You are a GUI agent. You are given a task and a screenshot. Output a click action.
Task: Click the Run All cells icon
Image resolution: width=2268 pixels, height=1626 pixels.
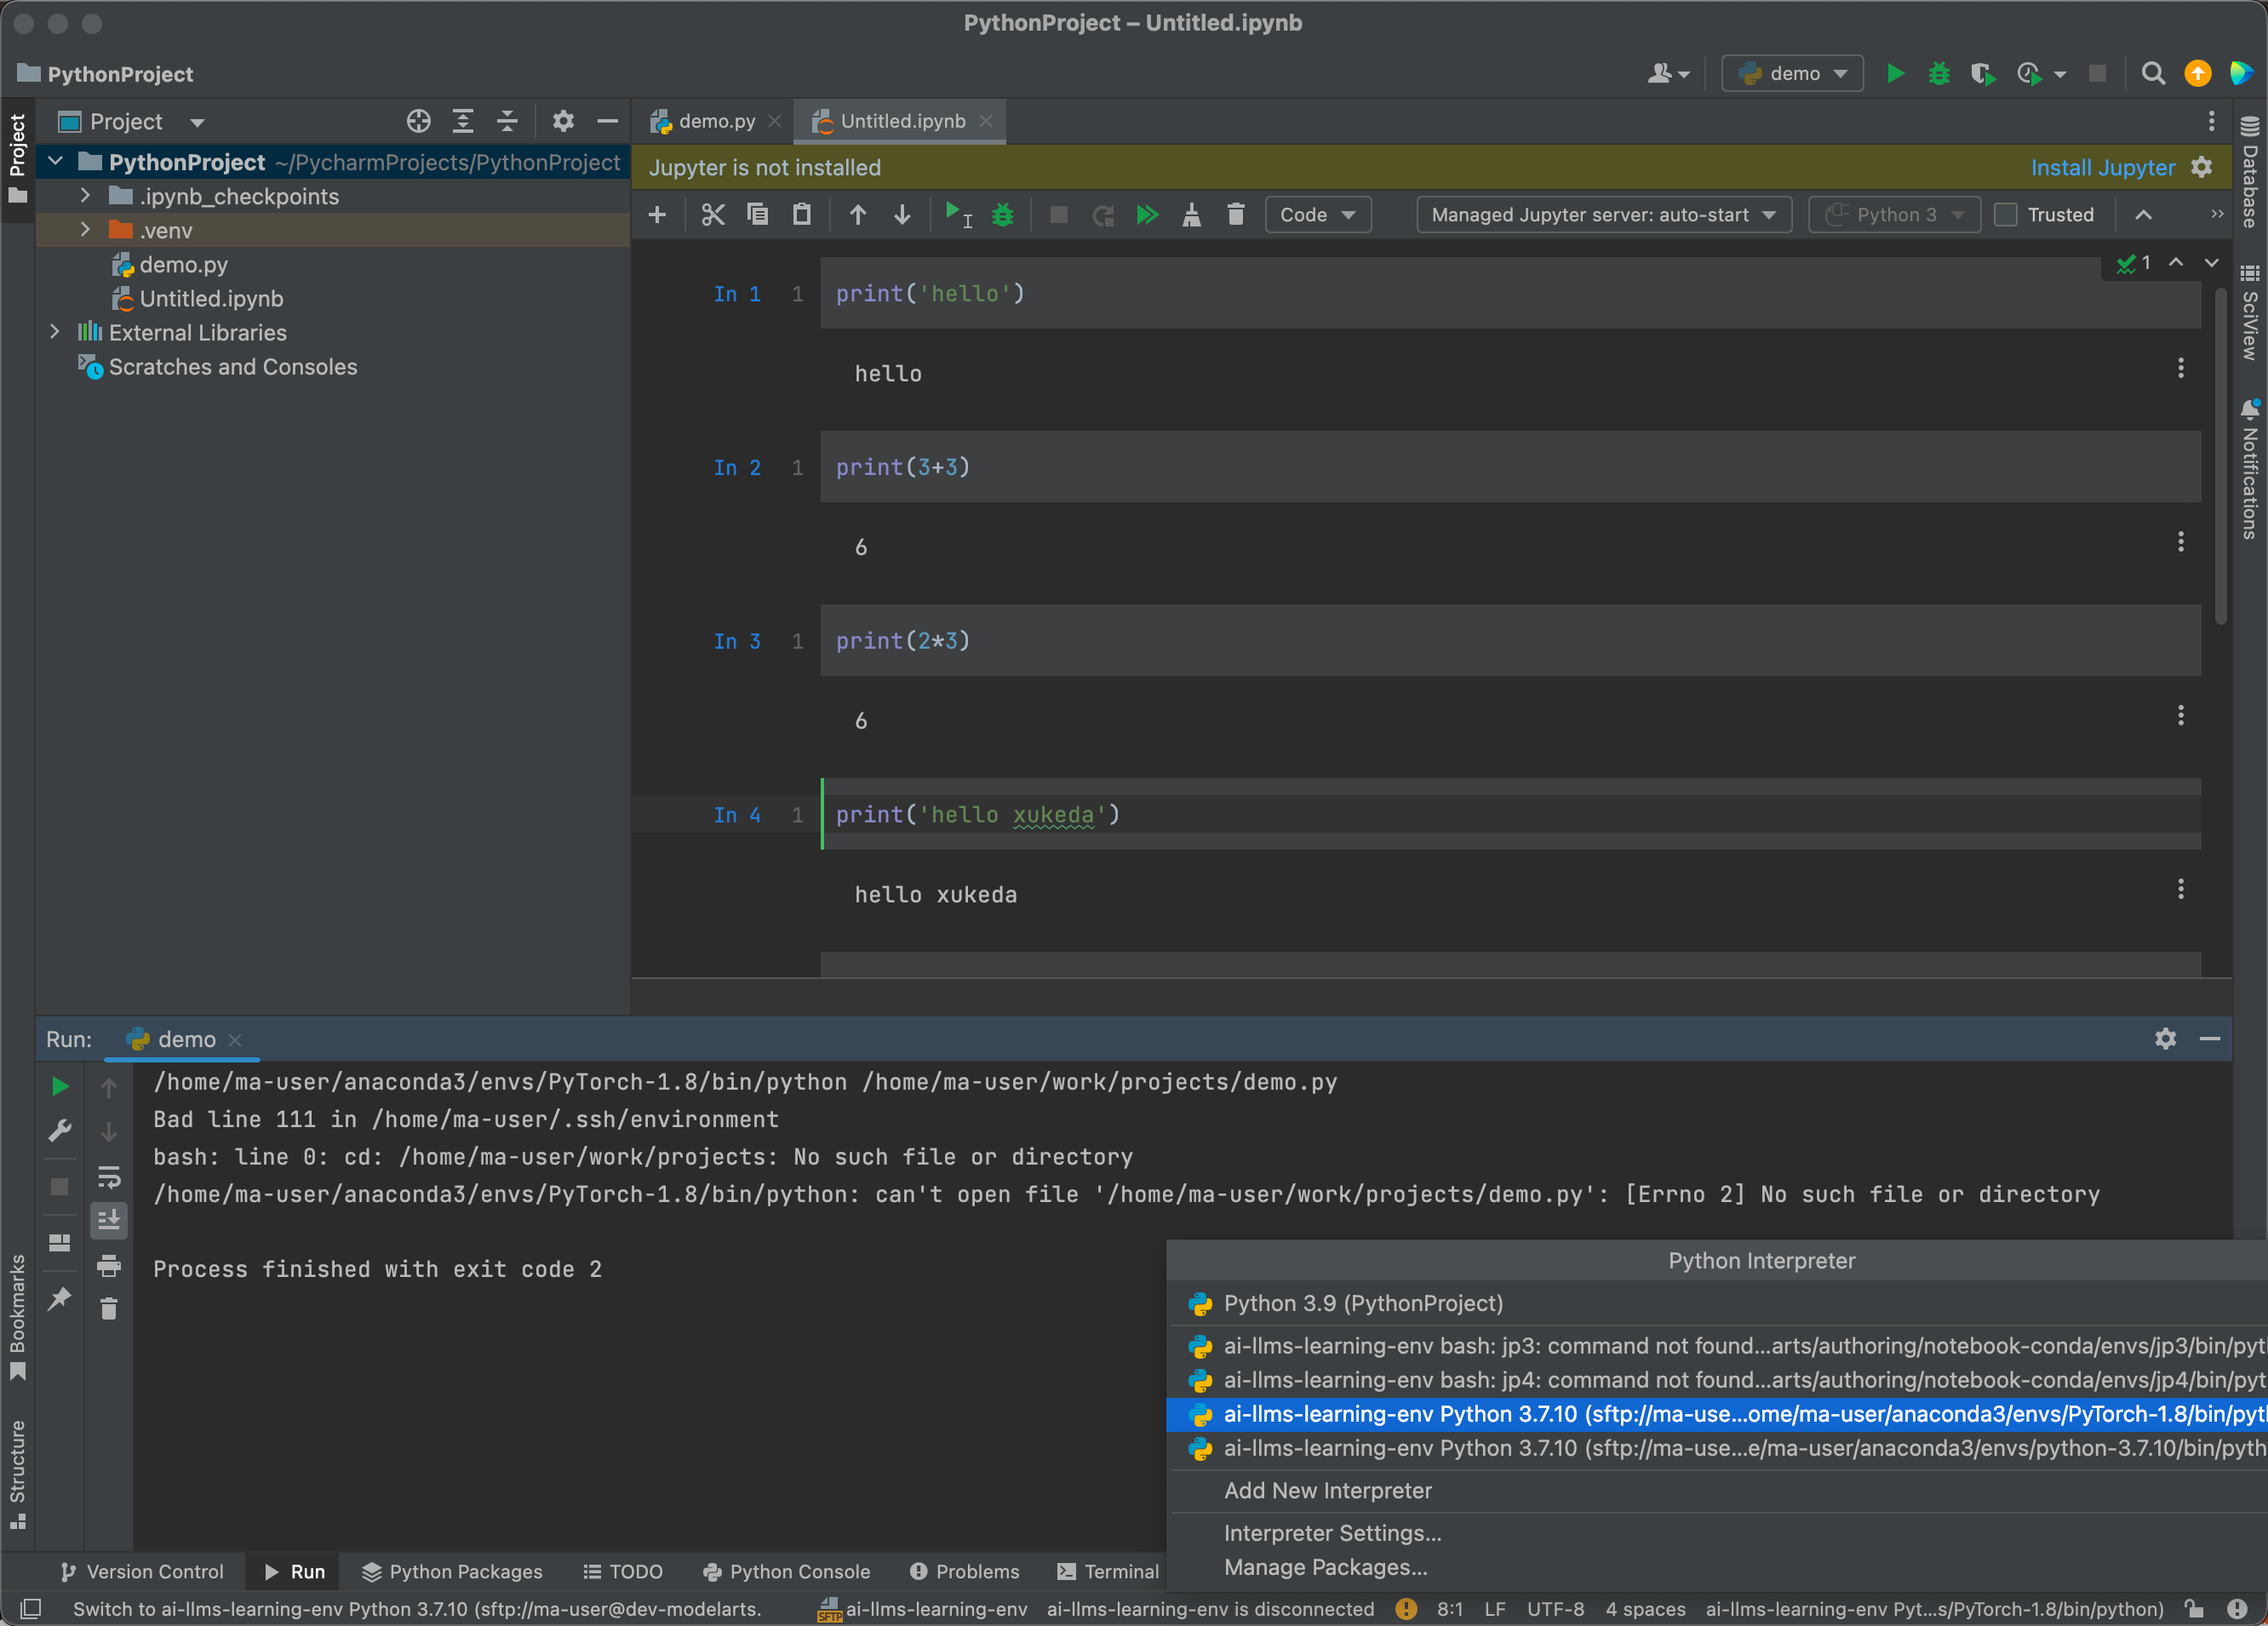coord(1147,215)
